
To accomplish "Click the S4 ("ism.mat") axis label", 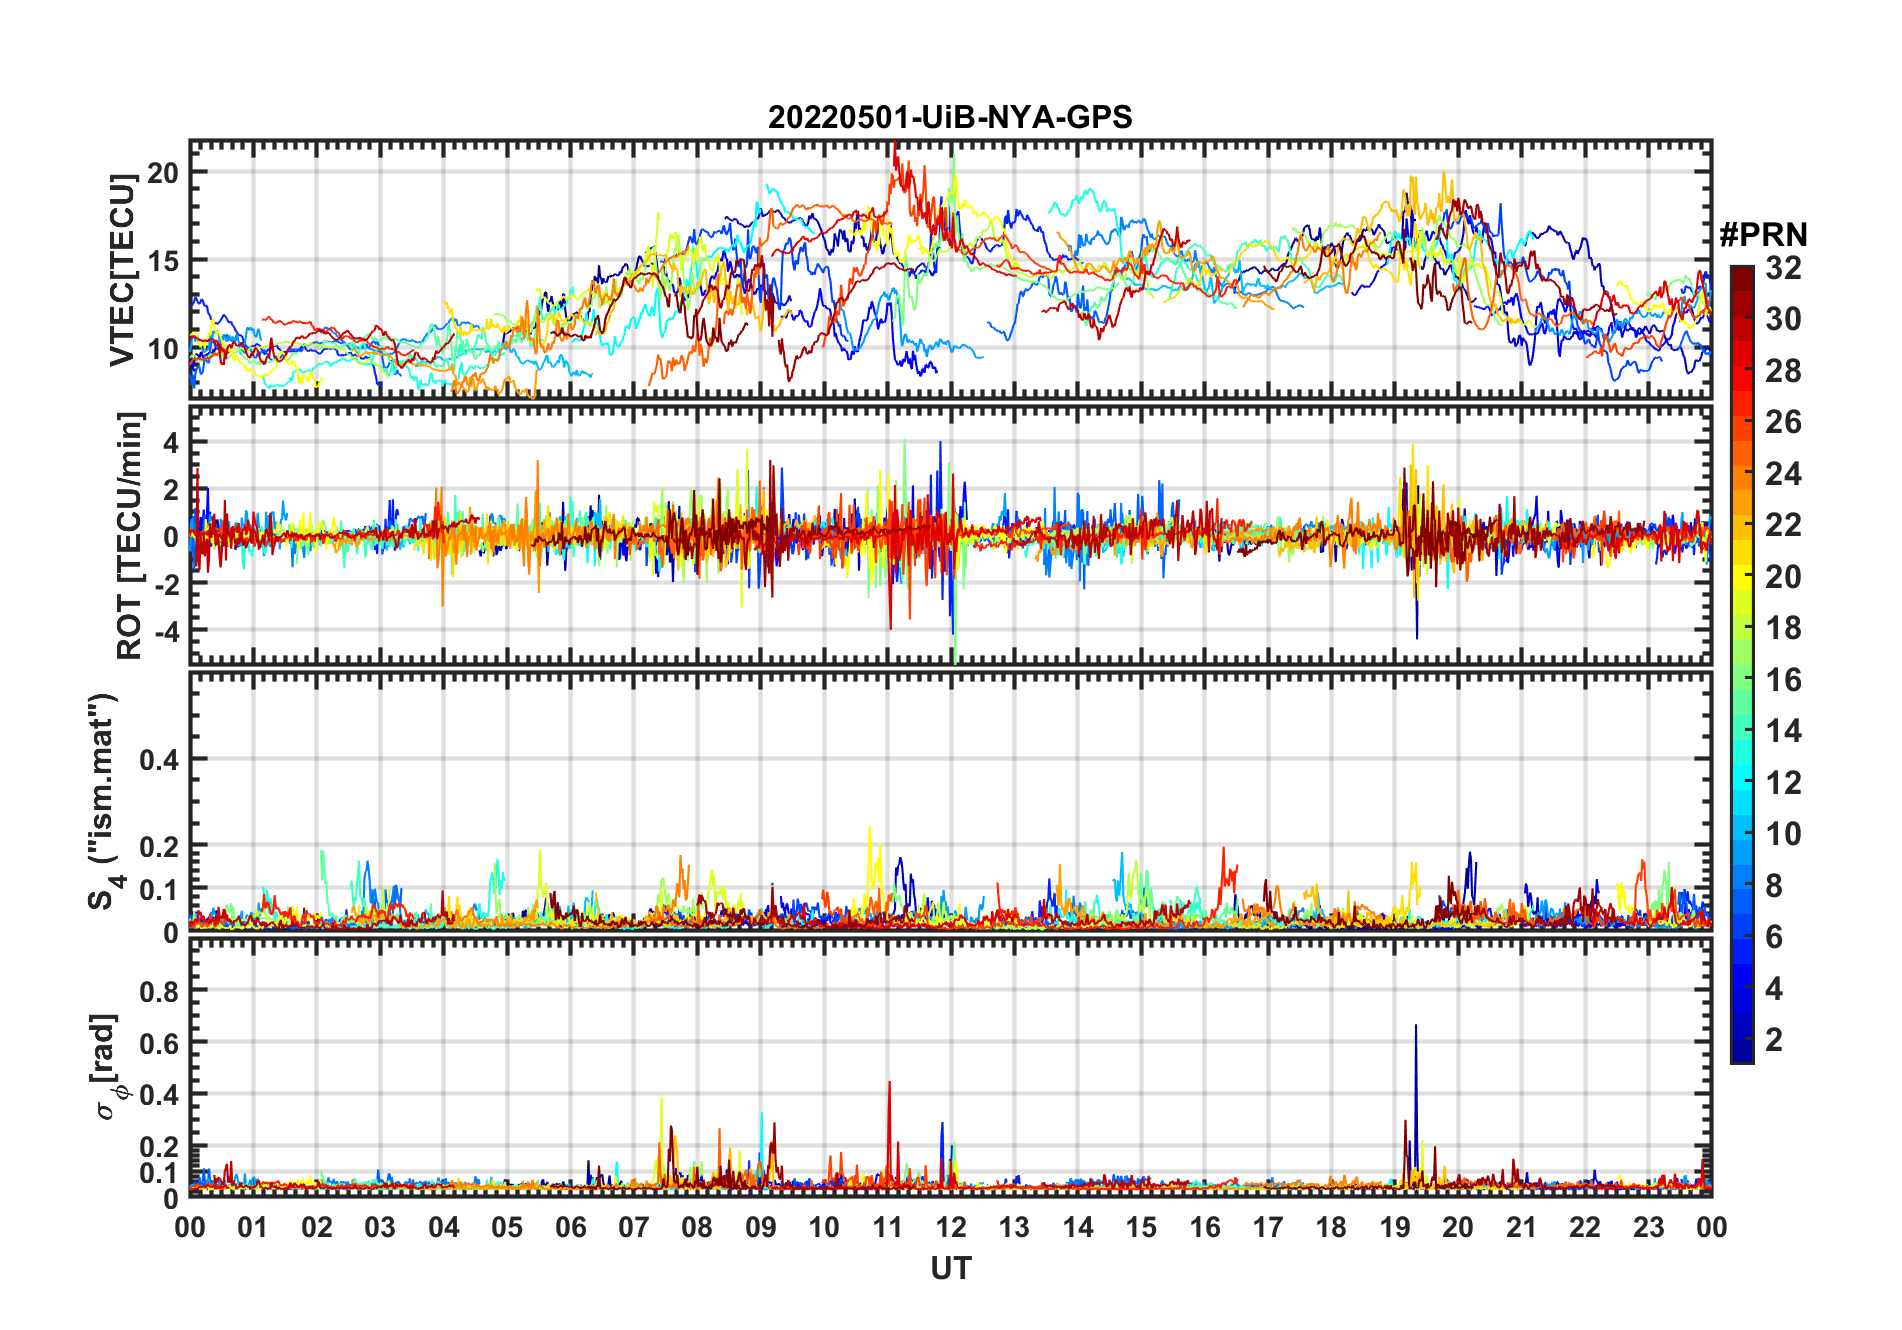I will click(x=104, y=801).
